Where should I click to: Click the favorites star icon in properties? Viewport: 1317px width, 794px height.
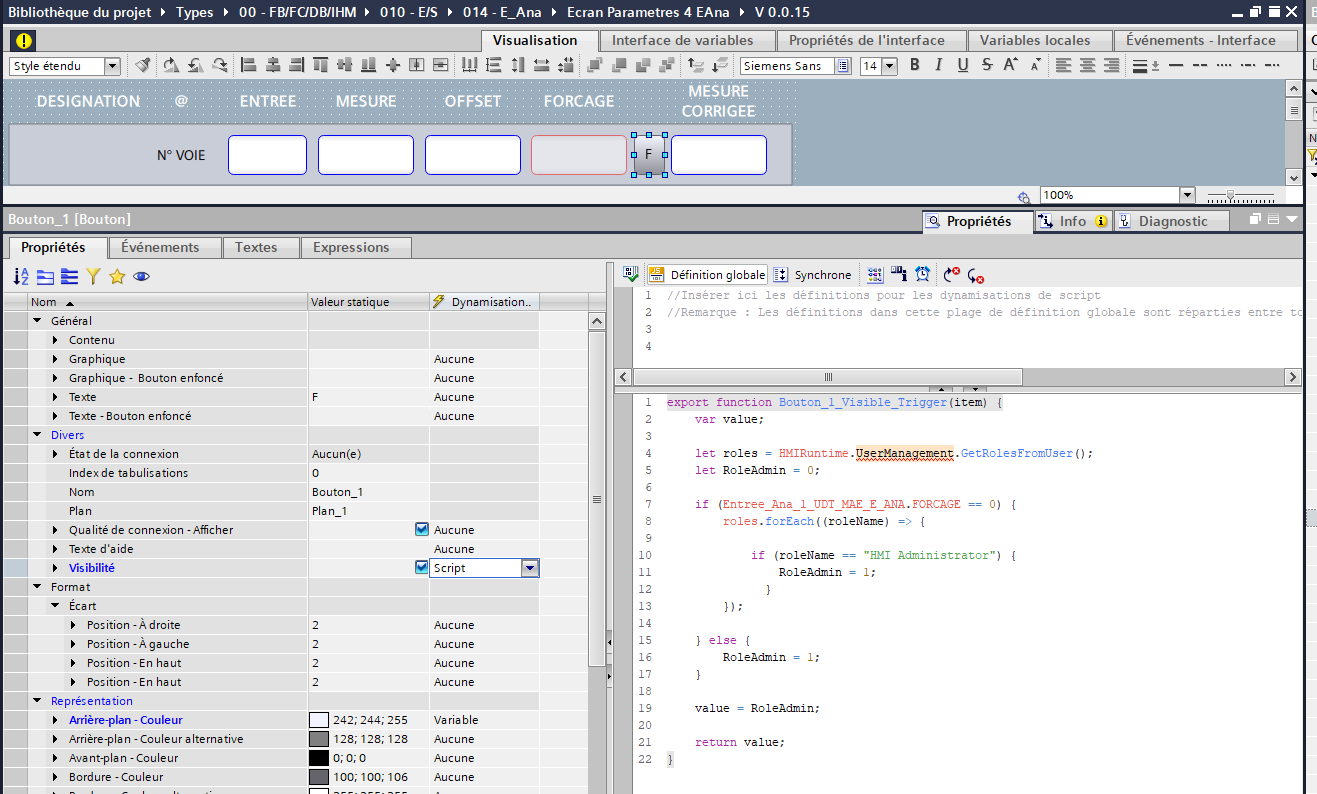tap(117, 277)
